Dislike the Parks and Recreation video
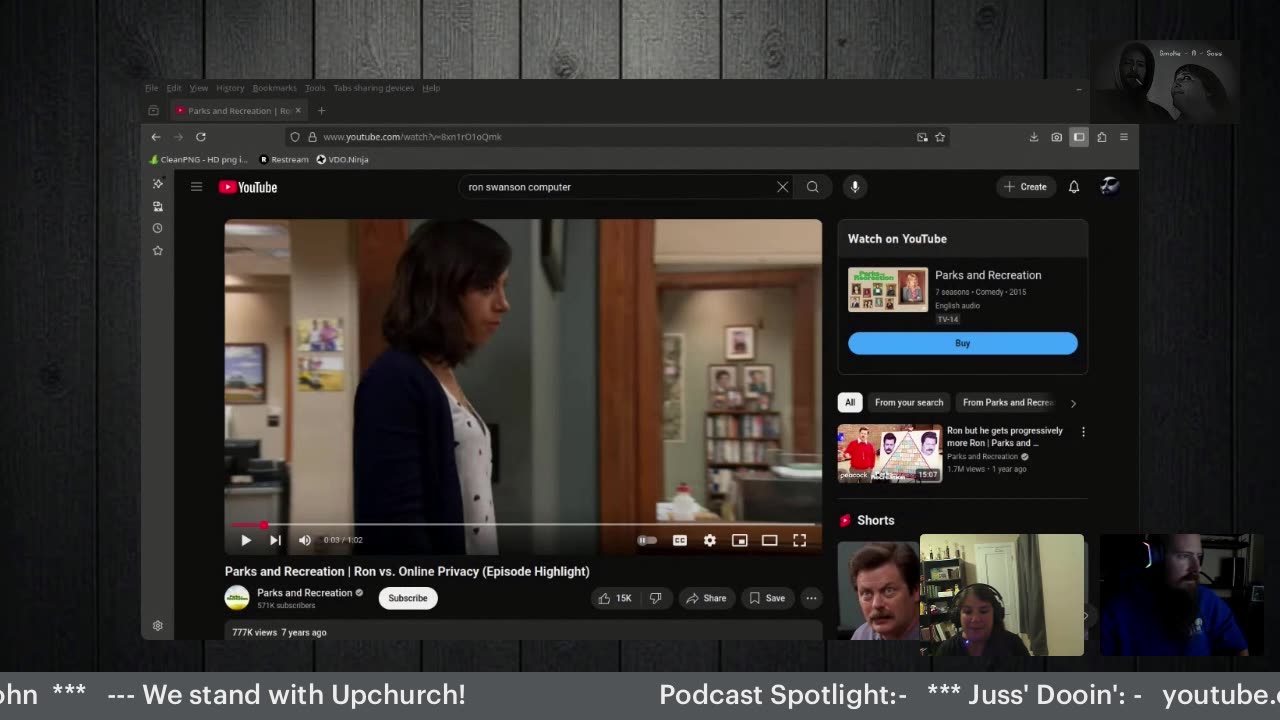Viewport: 1280px width, 720px height. [656, 598]
